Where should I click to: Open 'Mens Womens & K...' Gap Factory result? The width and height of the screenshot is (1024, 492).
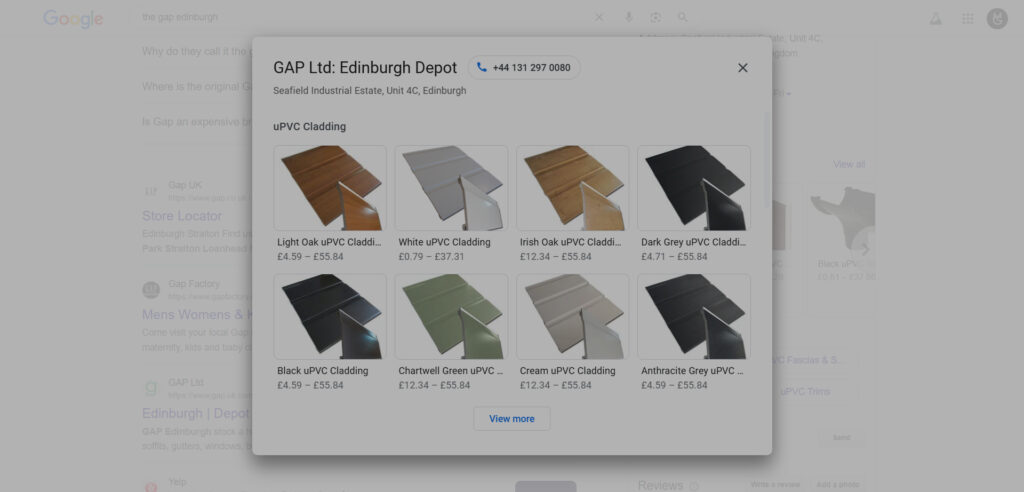click(x=197, y=315)
